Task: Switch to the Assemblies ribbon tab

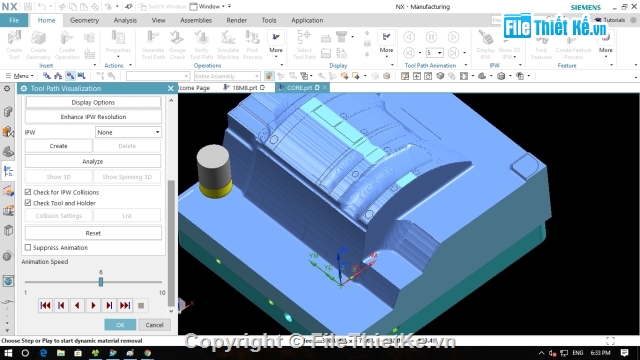Action: (196, 20)
